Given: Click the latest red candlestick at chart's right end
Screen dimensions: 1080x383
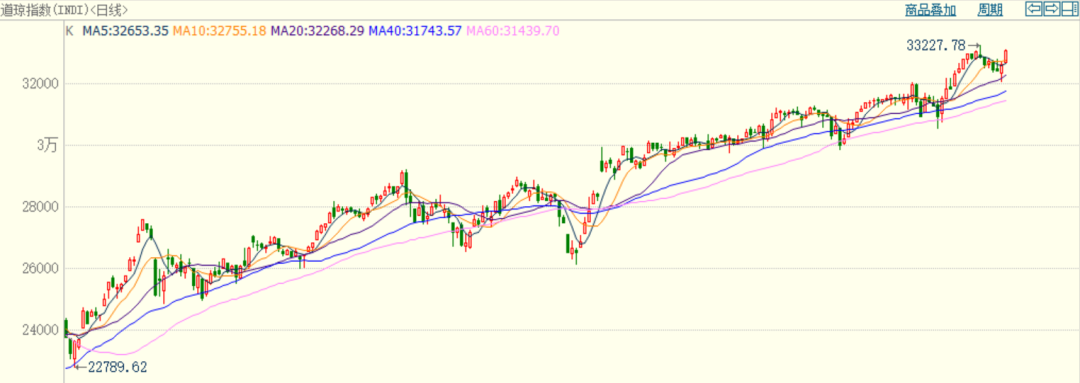Looking at the screenshot, I should [x=1006, y=56].
